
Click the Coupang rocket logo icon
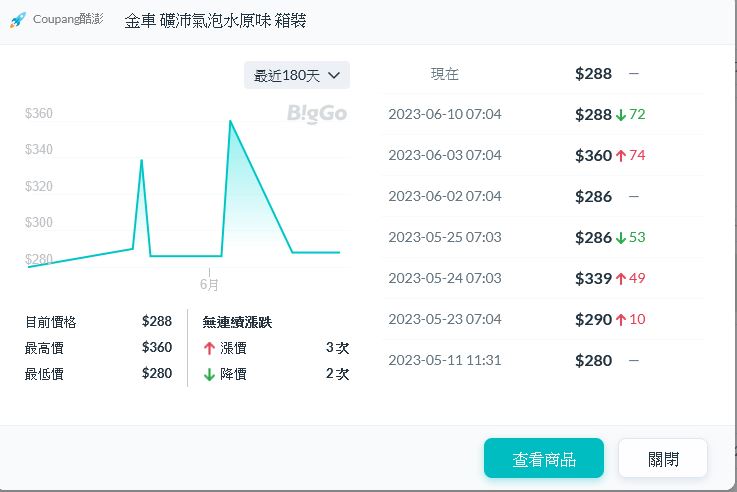click(17, 20)
